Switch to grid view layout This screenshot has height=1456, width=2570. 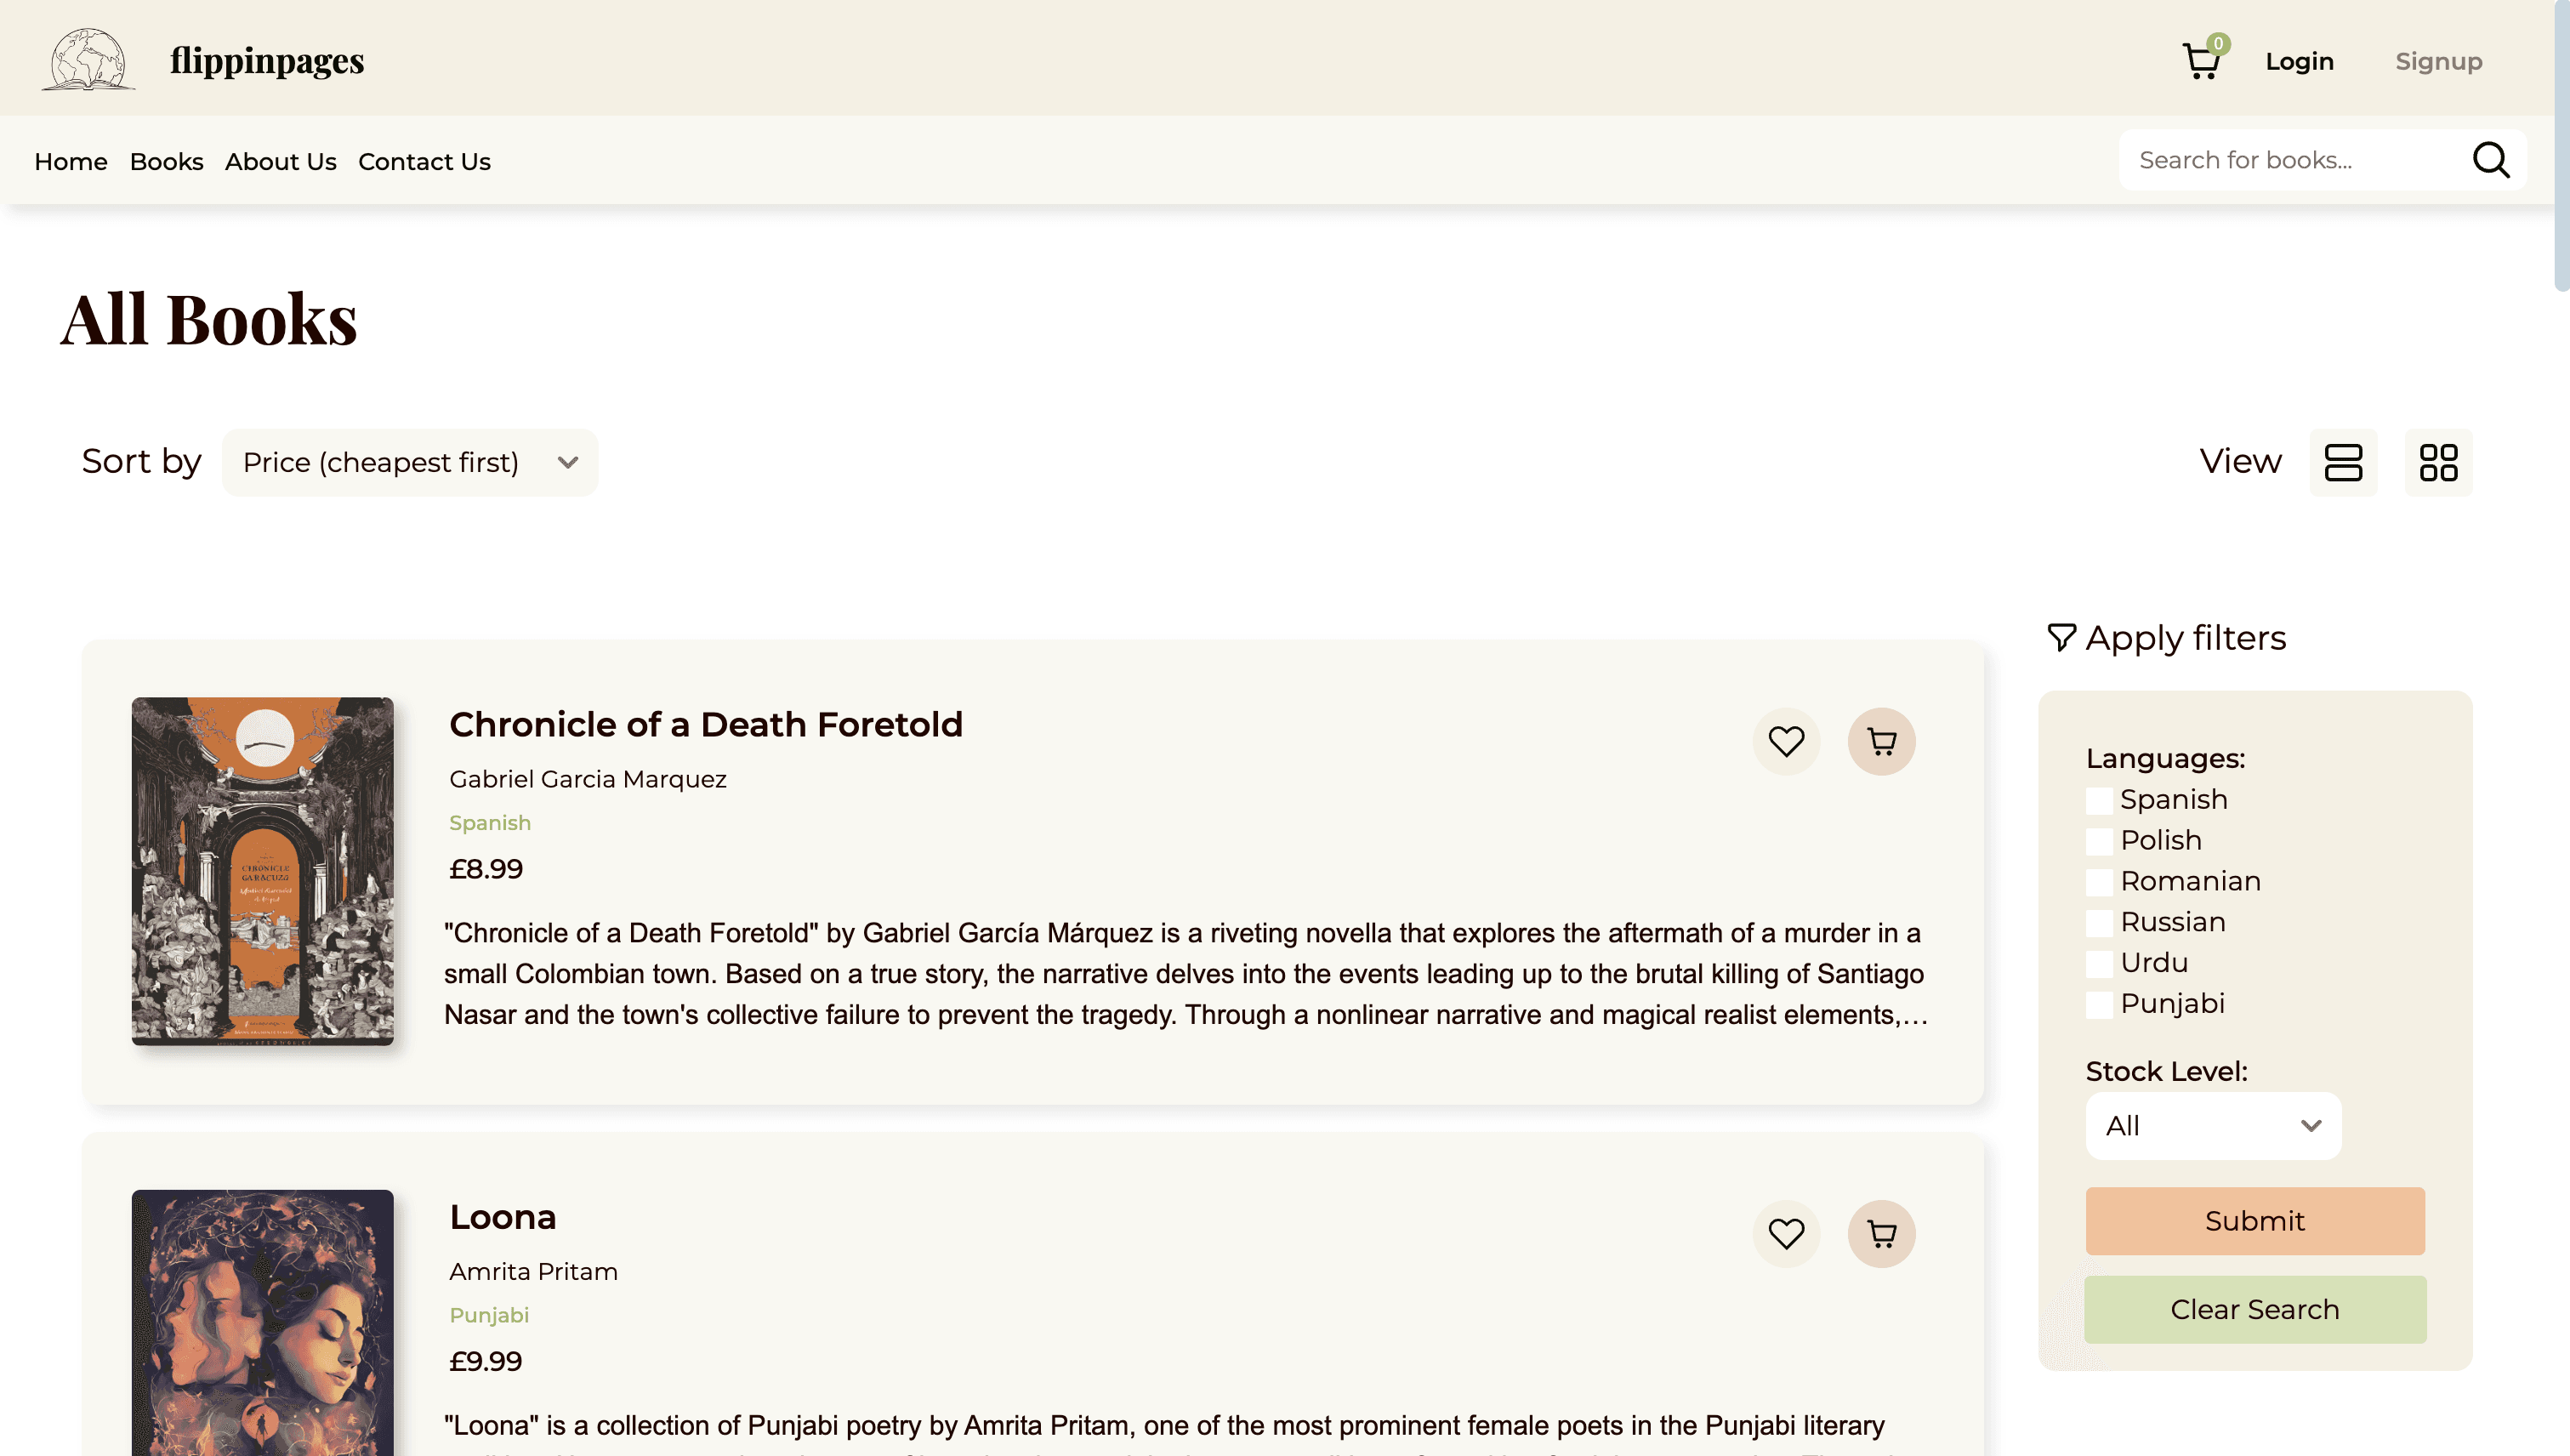pos(2438,462)
